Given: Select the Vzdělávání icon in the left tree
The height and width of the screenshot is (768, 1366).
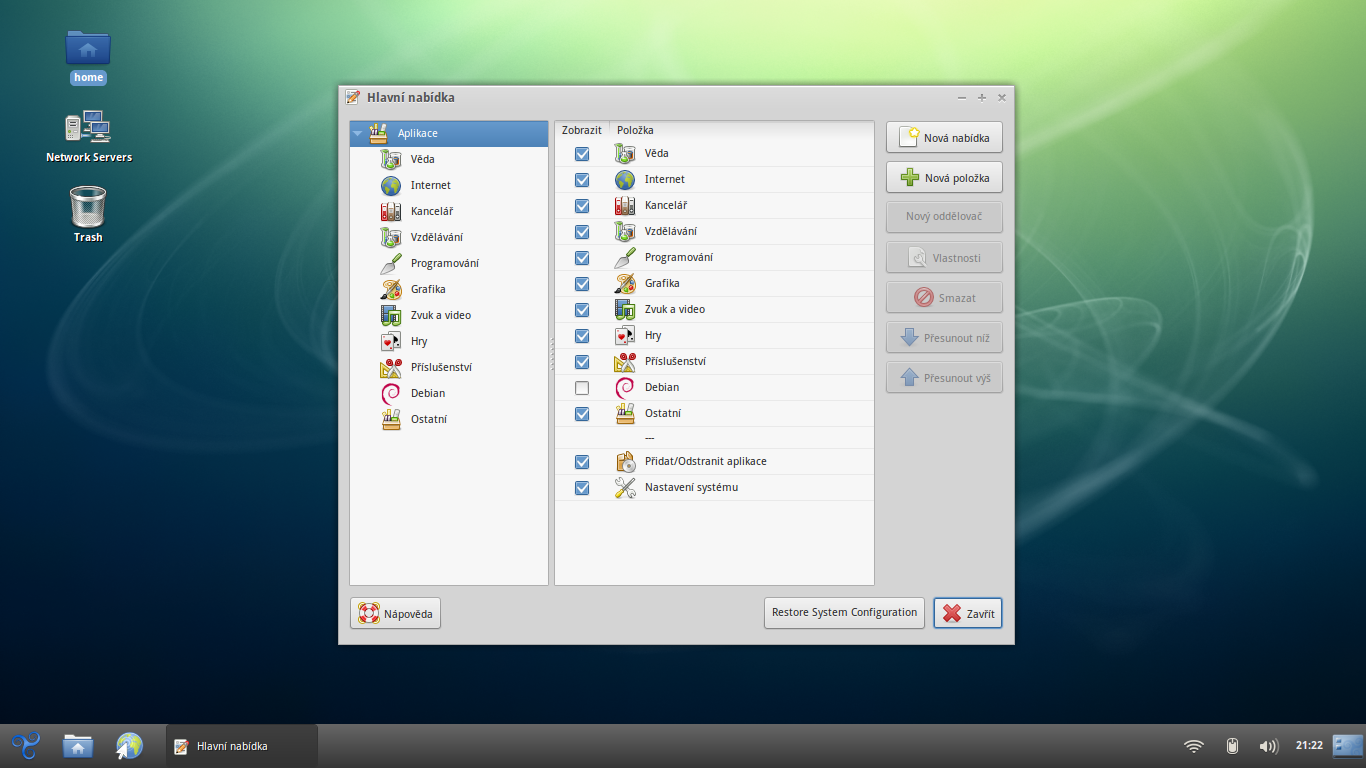Looking at the screenshot, I should point(391,237).
